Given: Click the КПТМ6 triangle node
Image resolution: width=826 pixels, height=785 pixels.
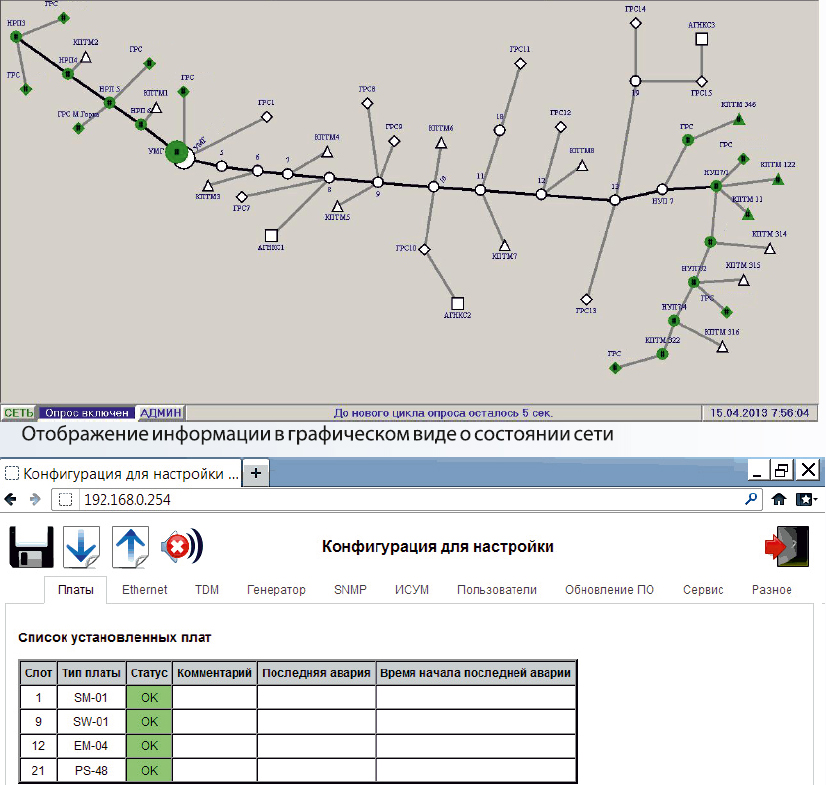Looking at the screenshot, I should [441, 143].
